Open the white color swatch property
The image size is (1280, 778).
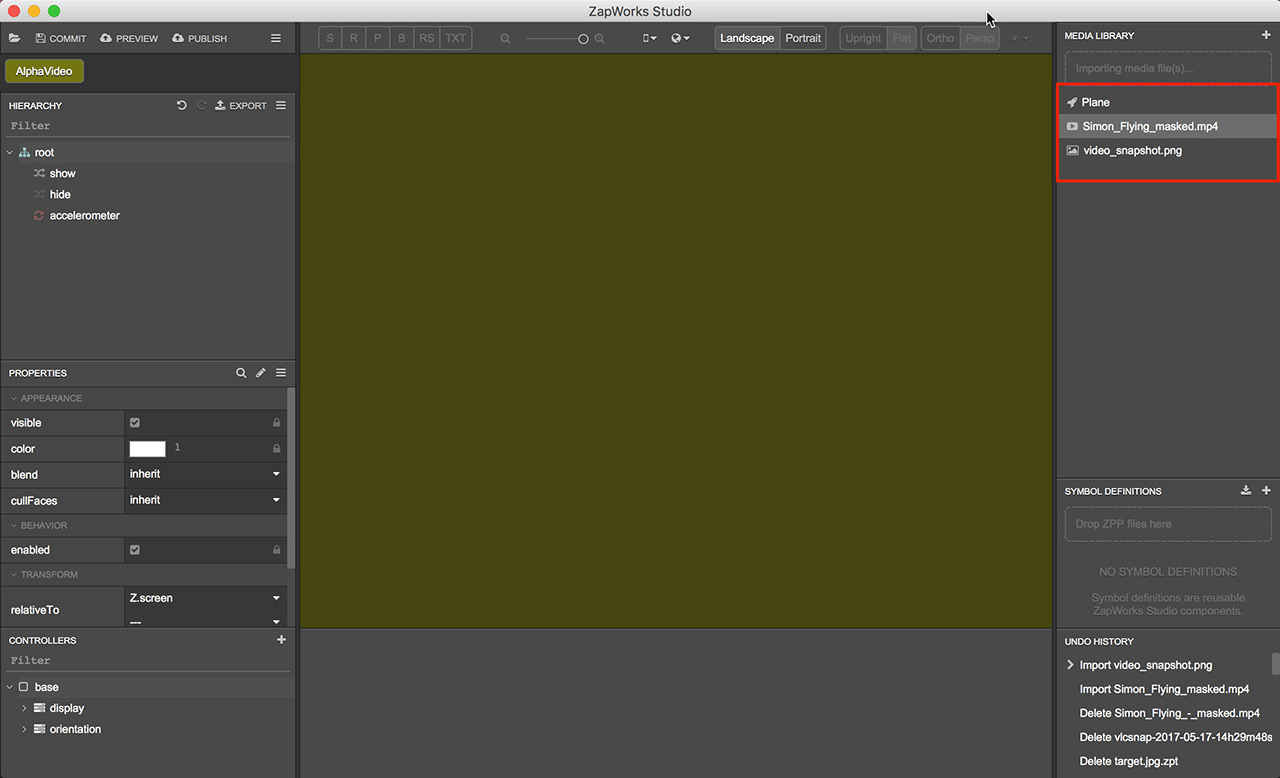pyautogui.click(x=148, y=449)
